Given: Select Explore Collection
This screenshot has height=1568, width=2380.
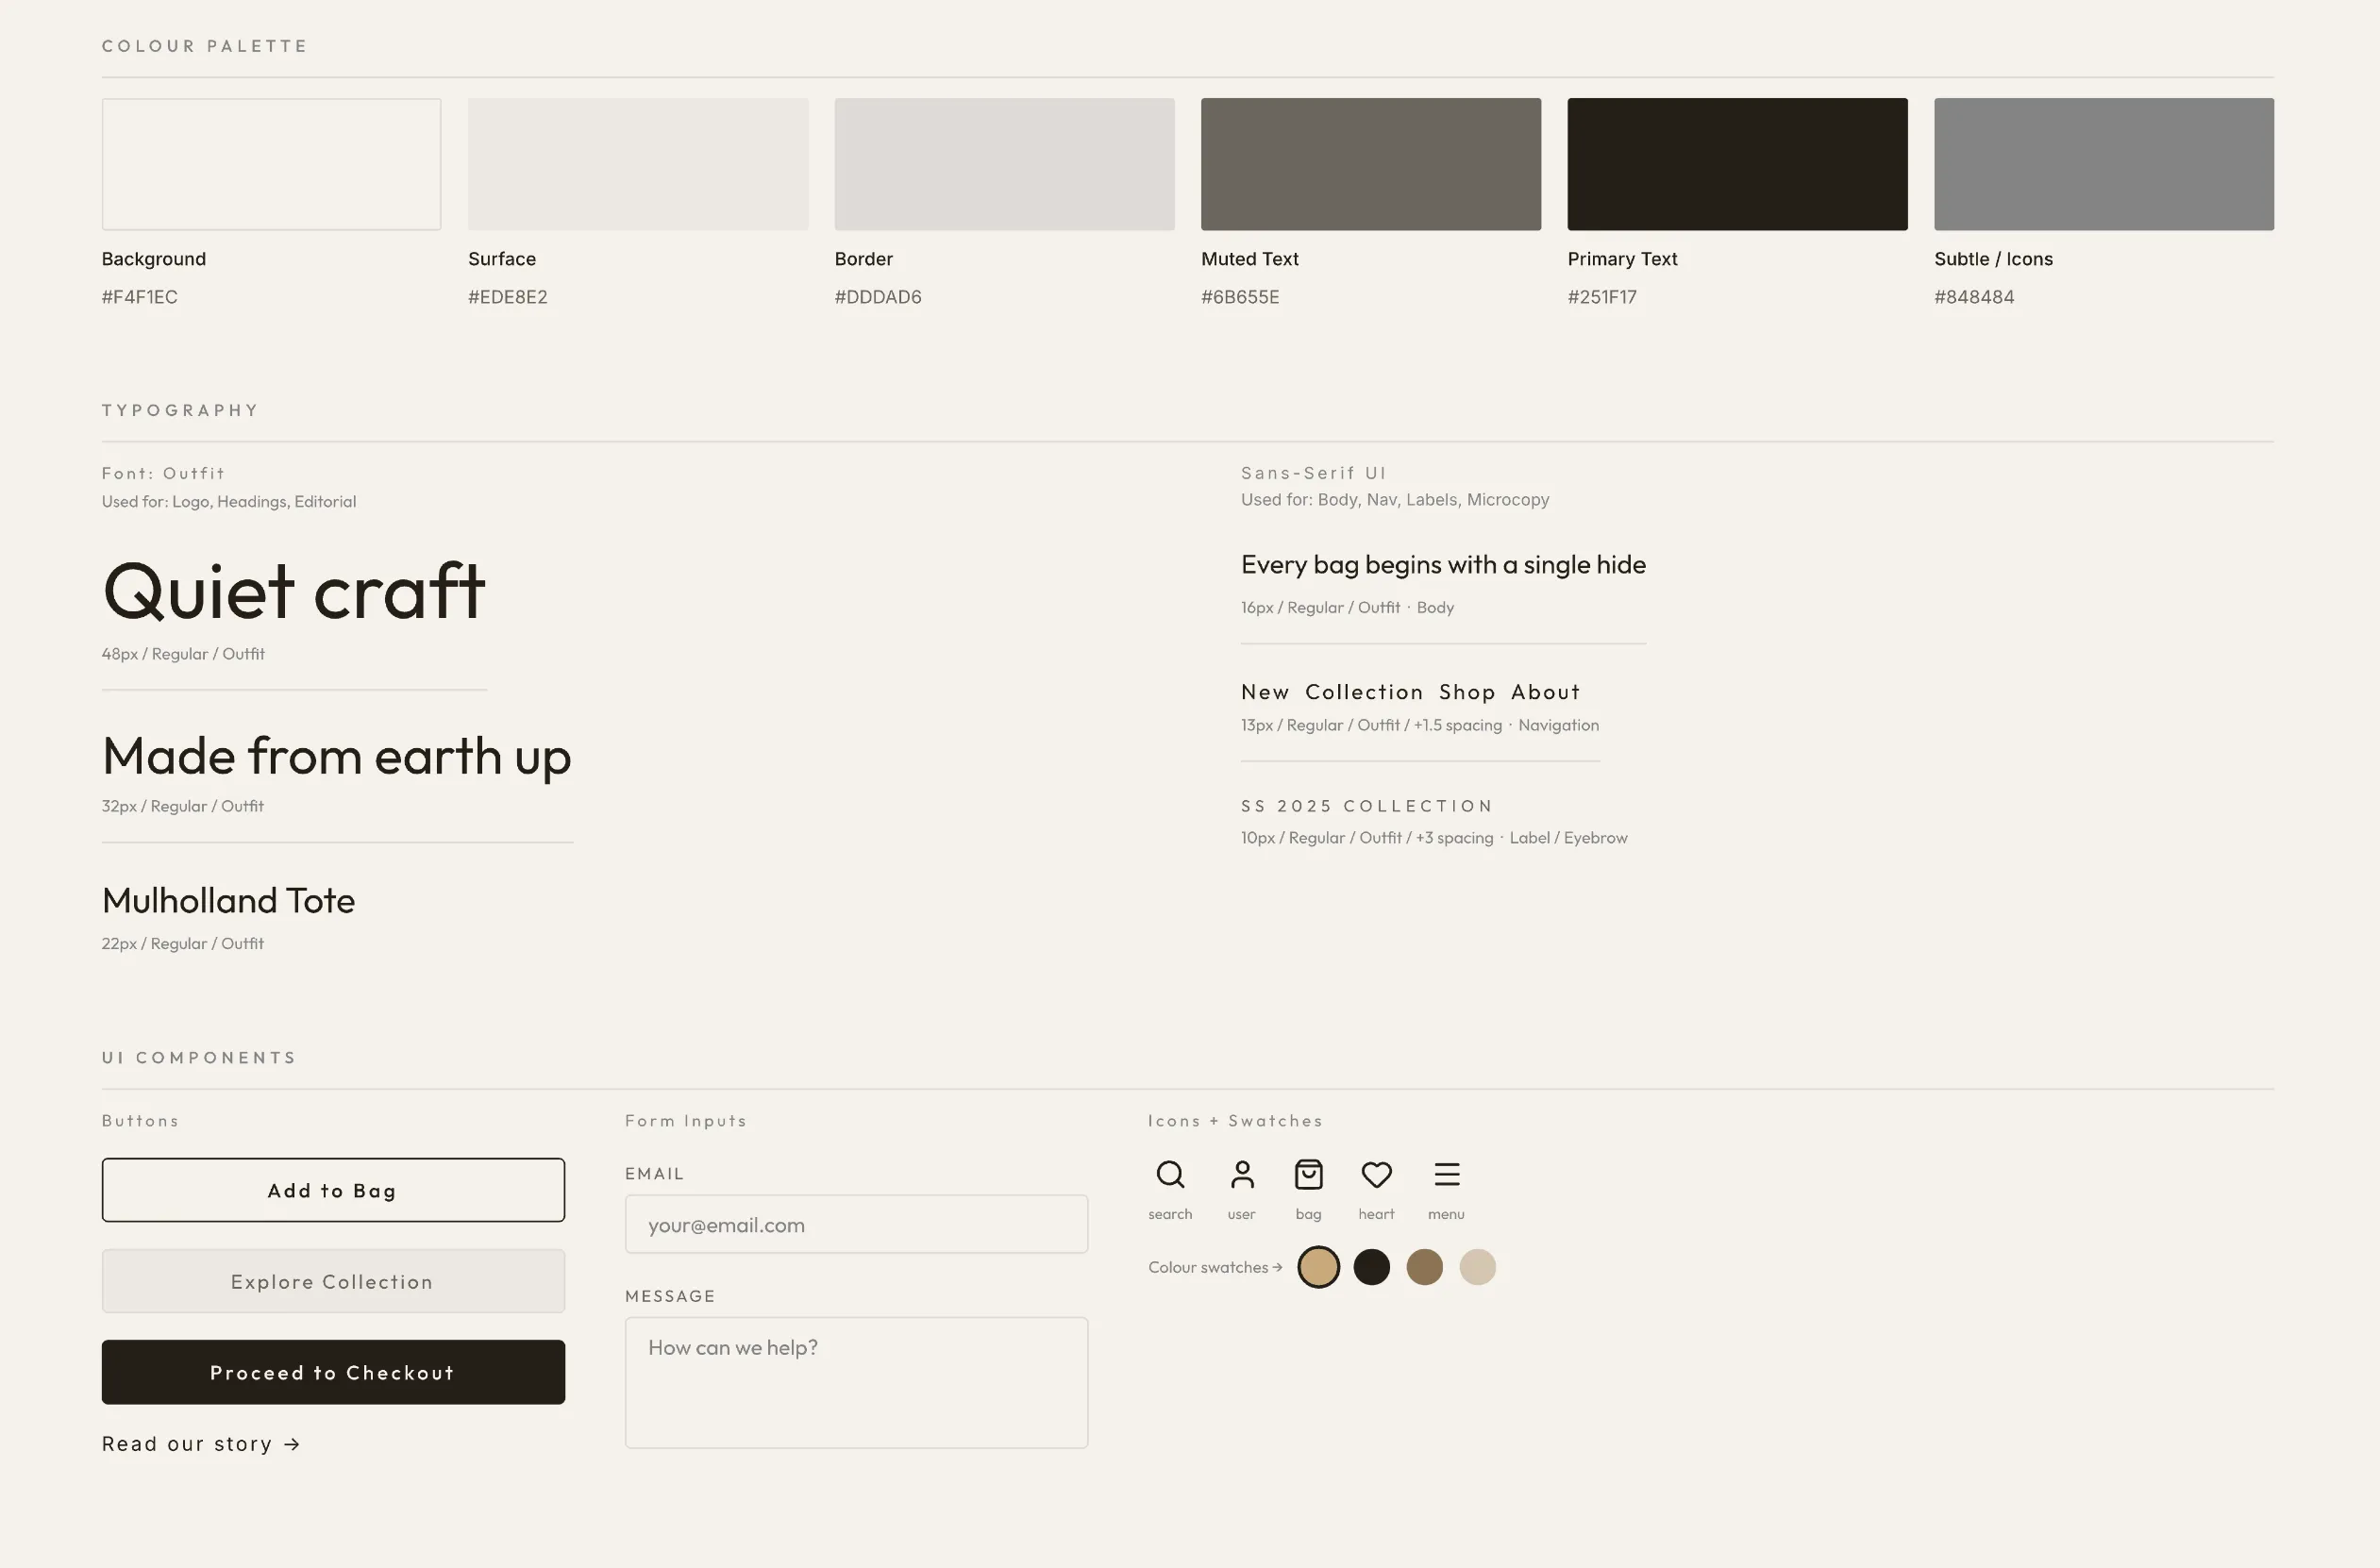Looking at the screenshot, I should pyautogui.click(x=333, y=1281).
